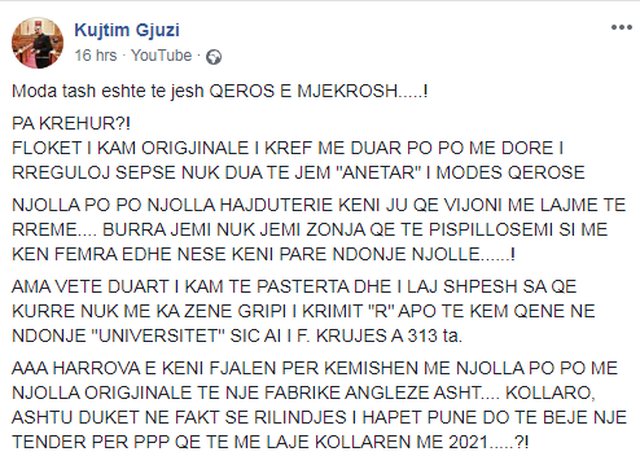Screen dimensions: 640x465
Task: Click the line beginning "KEN FEMRA EDHE NESE"
Action: pos(264,254)
